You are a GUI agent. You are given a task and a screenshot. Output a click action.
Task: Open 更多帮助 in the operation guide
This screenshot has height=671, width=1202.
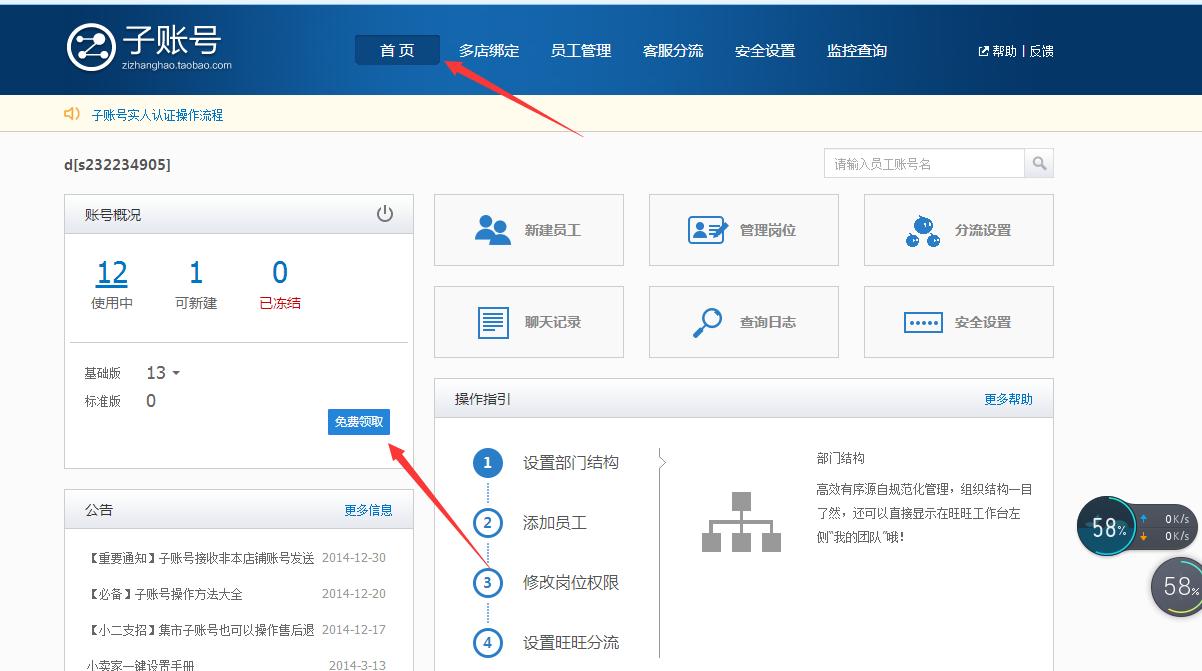coord(1007,398)
